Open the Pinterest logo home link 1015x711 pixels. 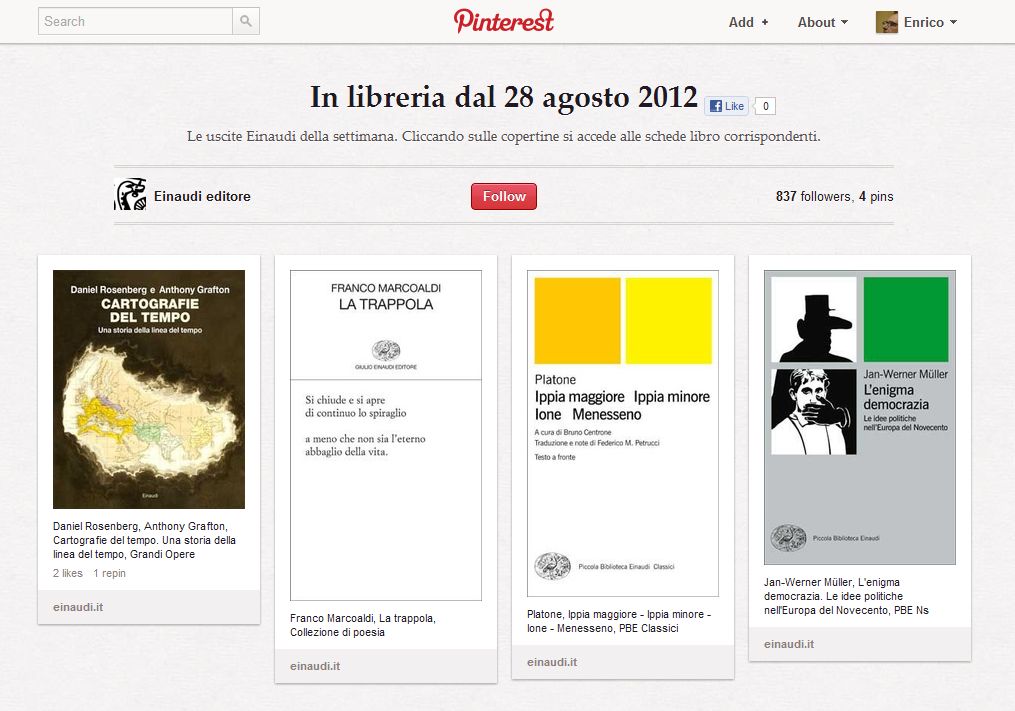point(504,21)
